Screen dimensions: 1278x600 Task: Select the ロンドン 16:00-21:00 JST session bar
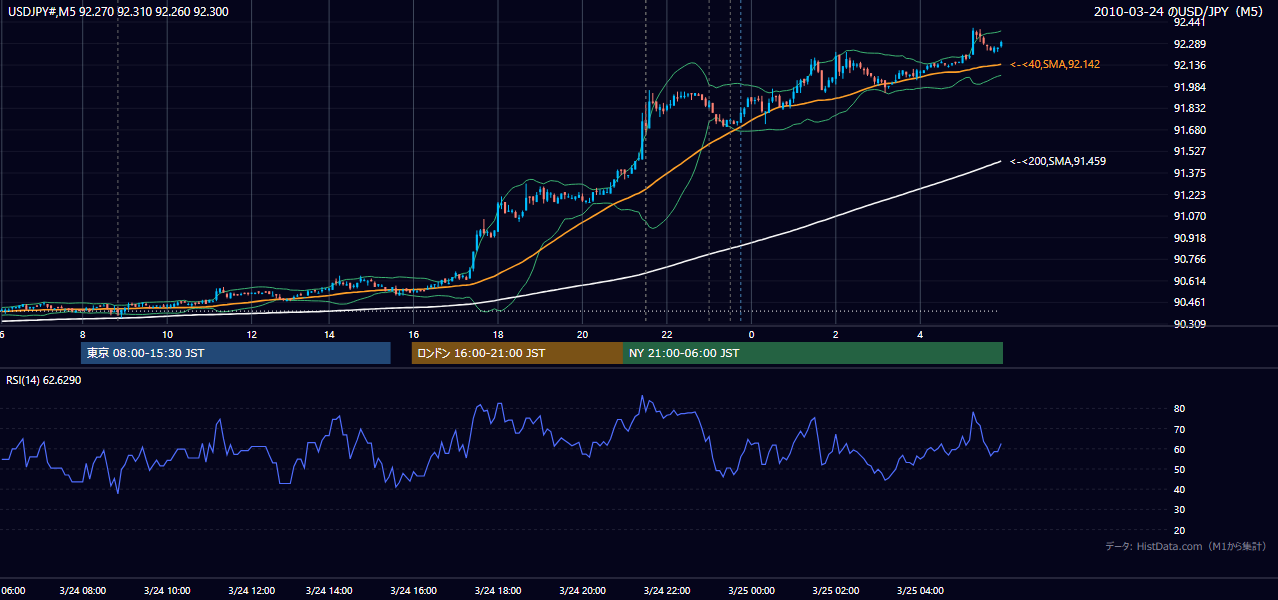517,353
